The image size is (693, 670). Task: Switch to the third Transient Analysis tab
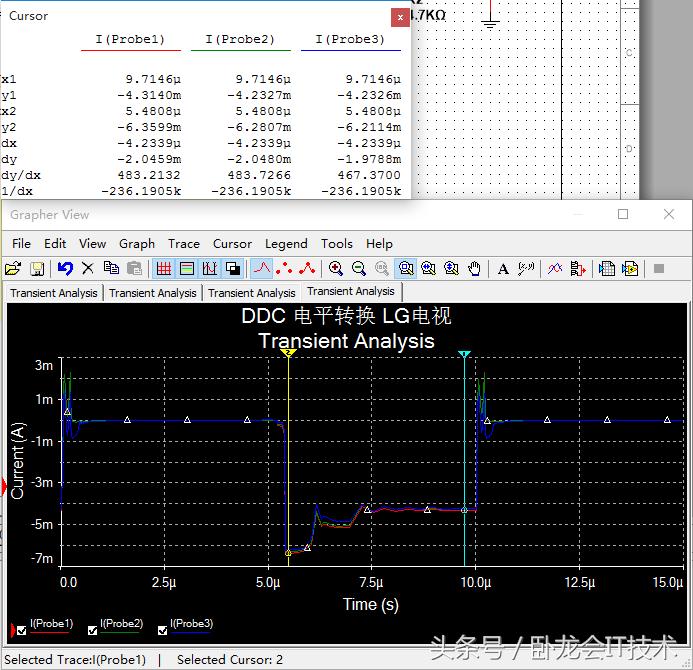point(251,293)
